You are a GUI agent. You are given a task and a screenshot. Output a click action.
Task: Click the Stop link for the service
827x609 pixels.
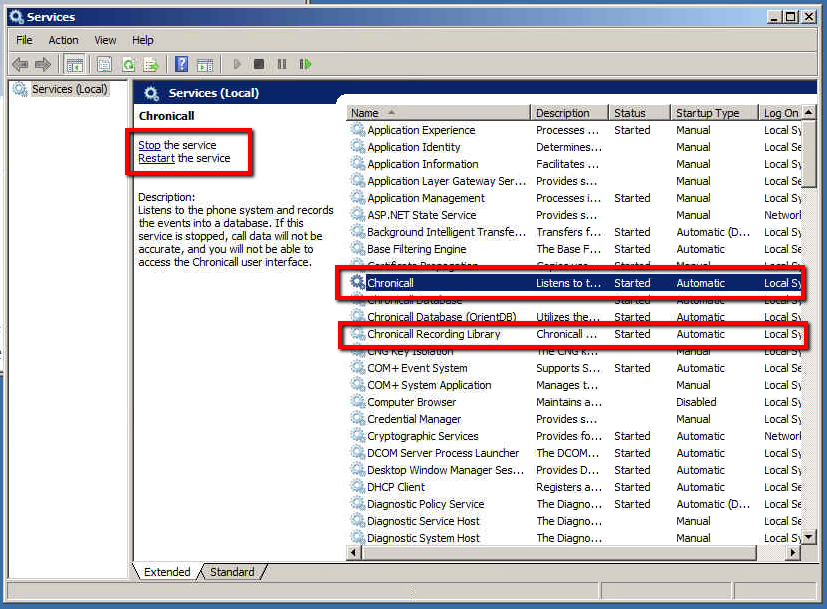[x=149, y=145]
